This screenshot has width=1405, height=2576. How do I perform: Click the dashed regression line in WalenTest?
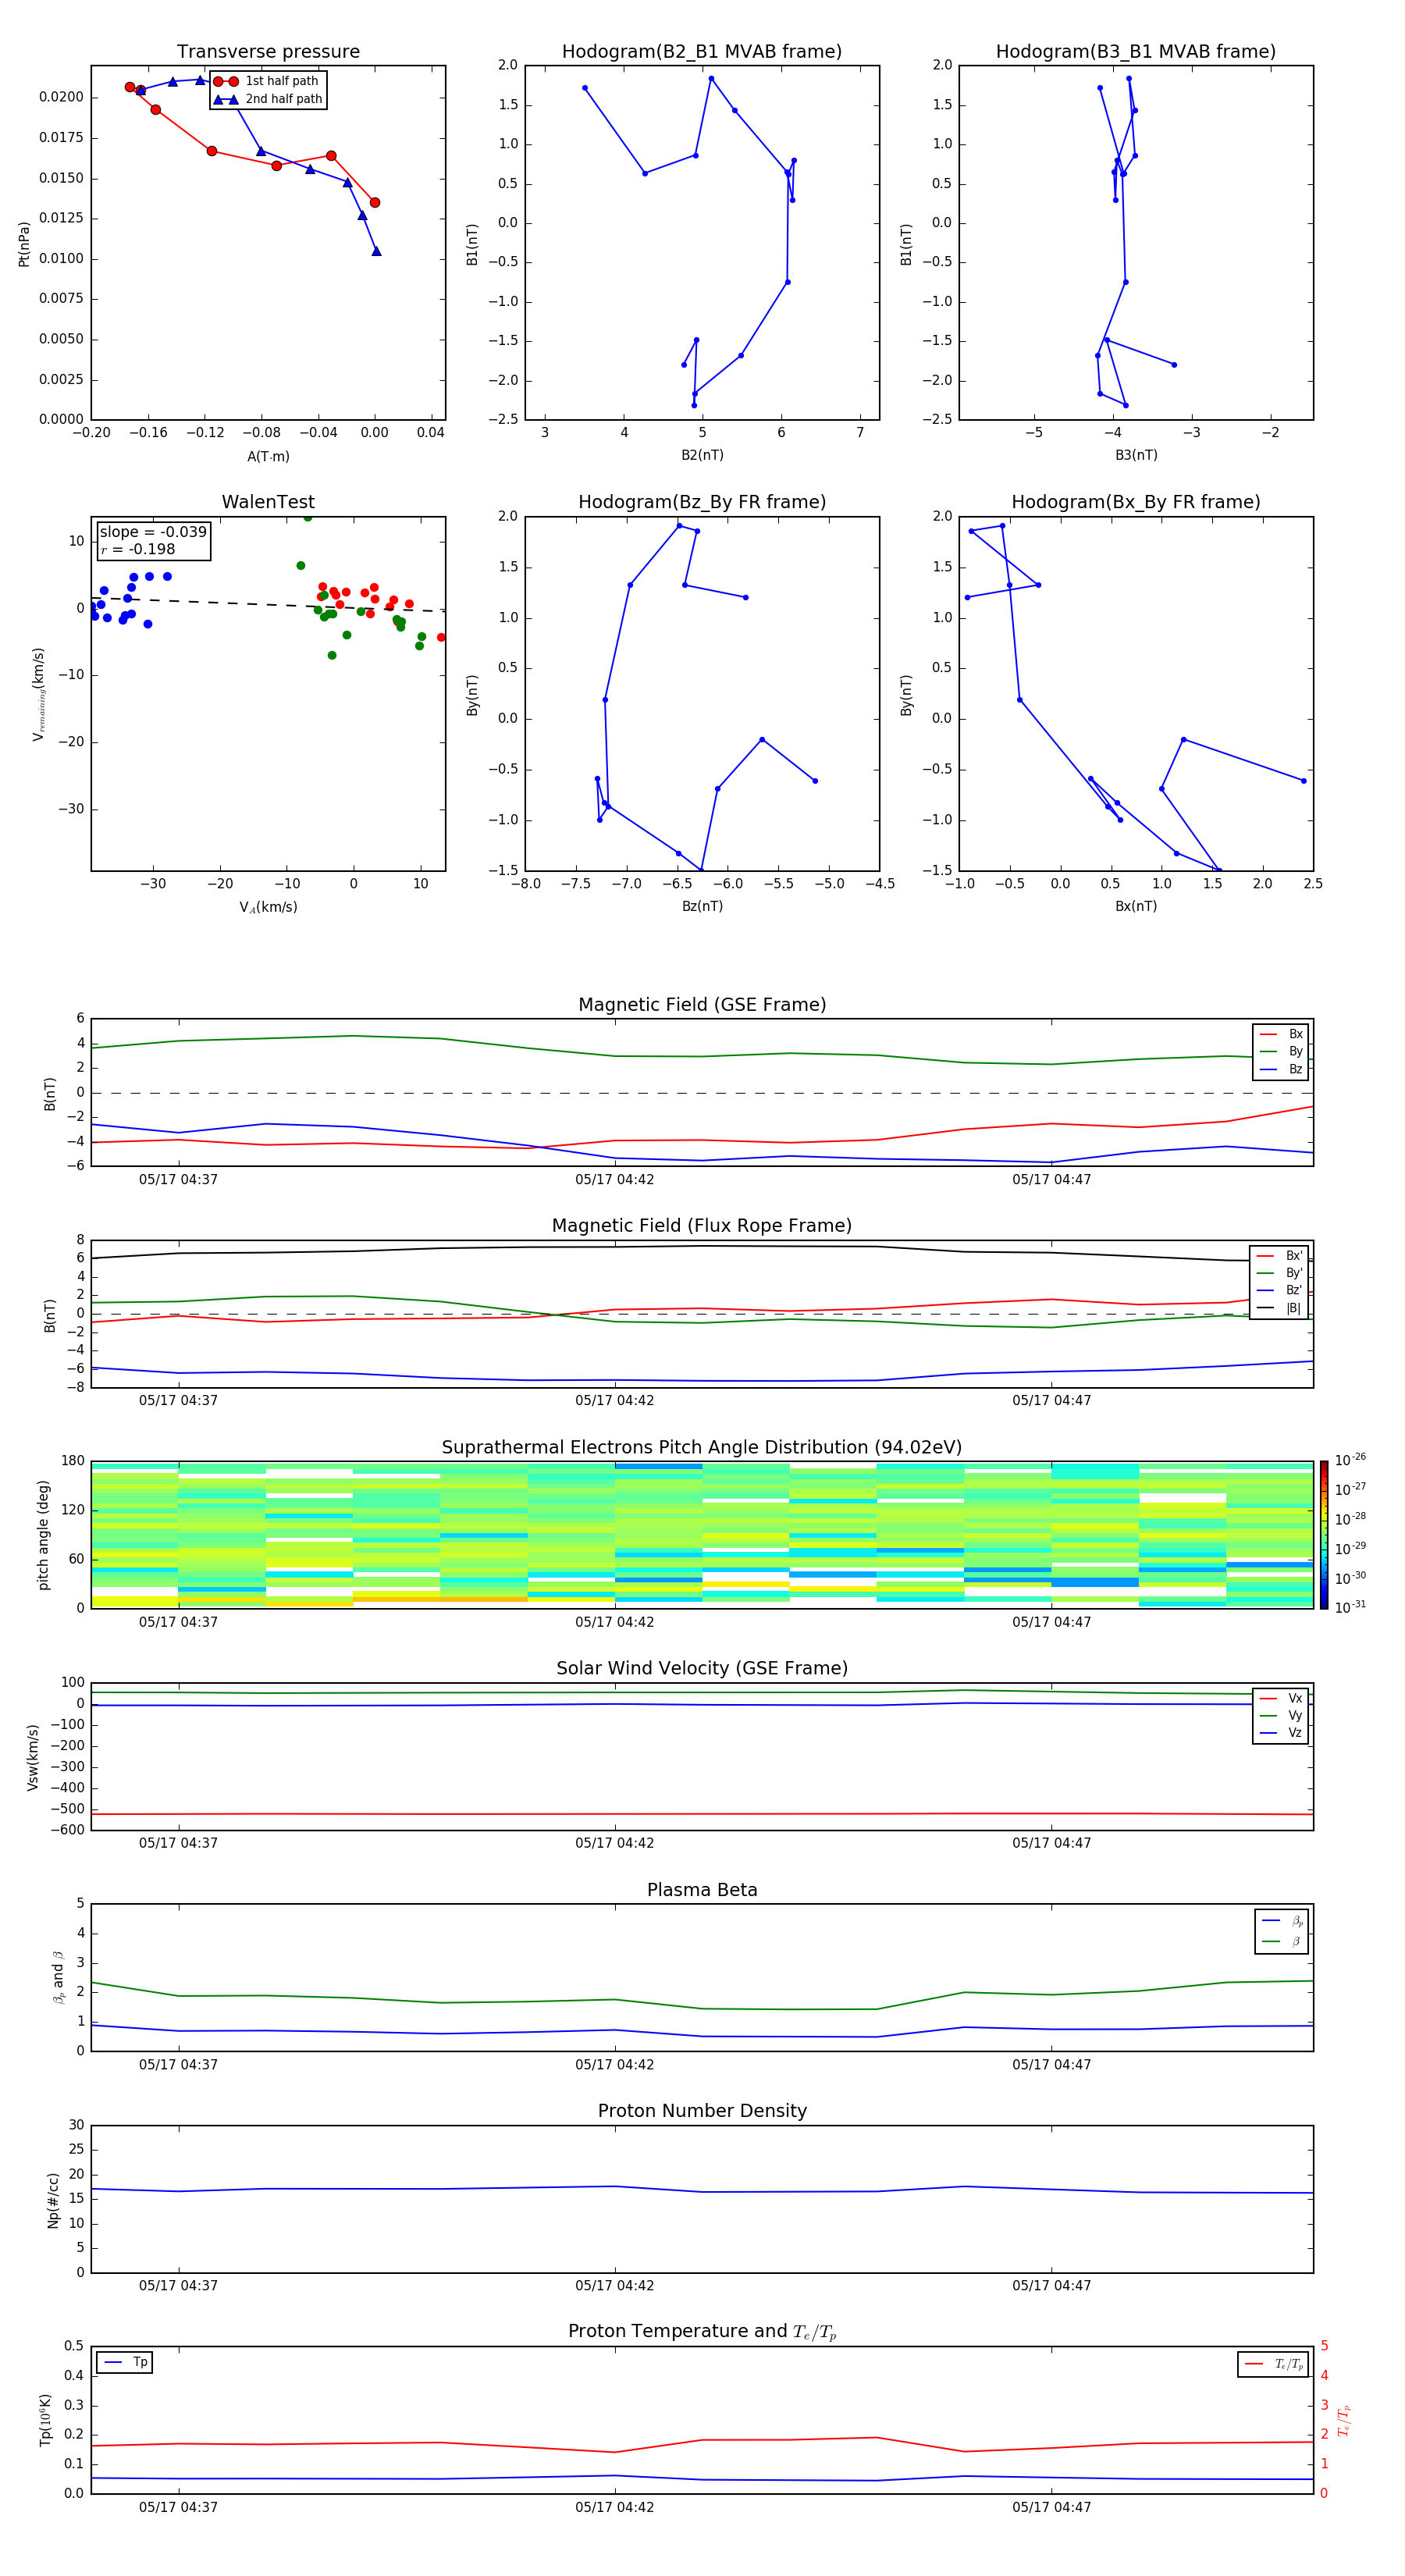268,604
